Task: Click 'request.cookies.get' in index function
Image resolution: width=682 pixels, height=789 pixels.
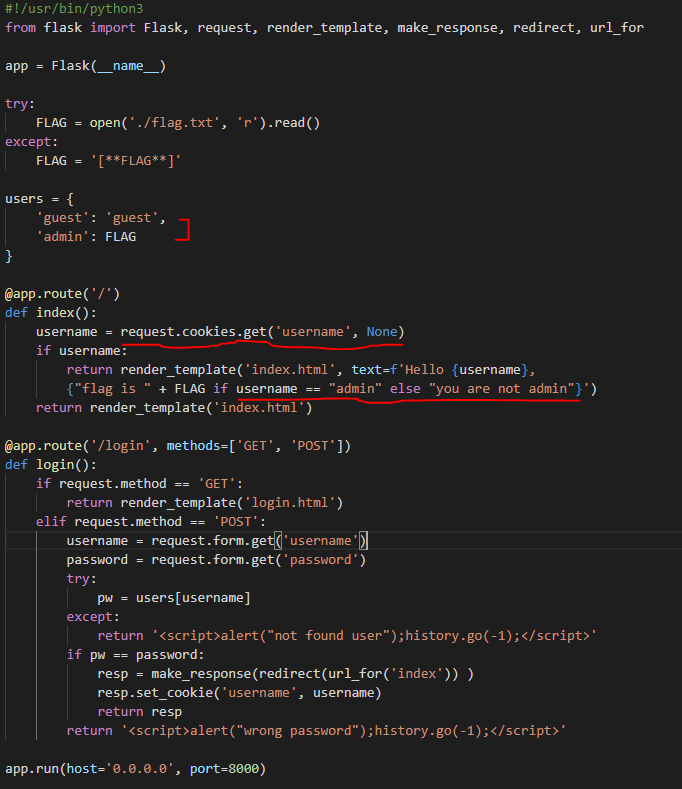Action: tap(193, 332)
